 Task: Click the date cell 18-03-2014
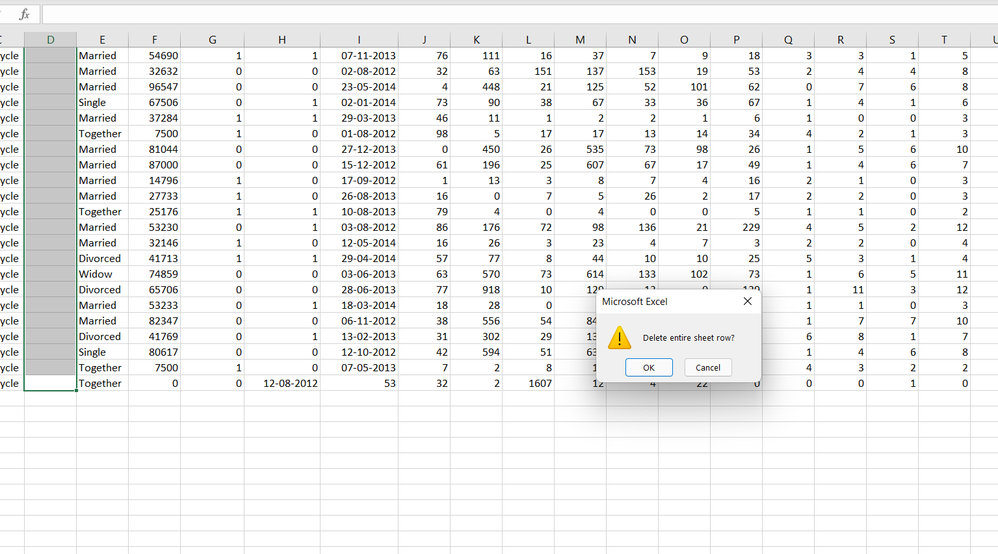point(359,305)
